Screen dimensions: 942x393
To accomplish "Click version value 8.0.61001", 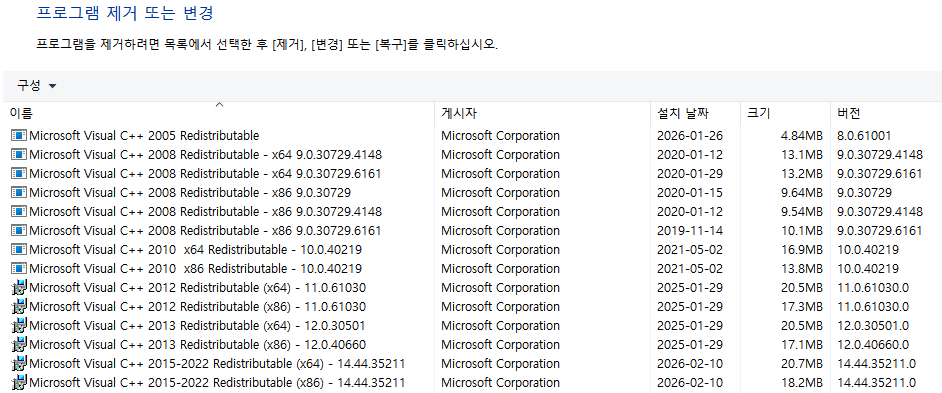I will (x=864, y=136).
